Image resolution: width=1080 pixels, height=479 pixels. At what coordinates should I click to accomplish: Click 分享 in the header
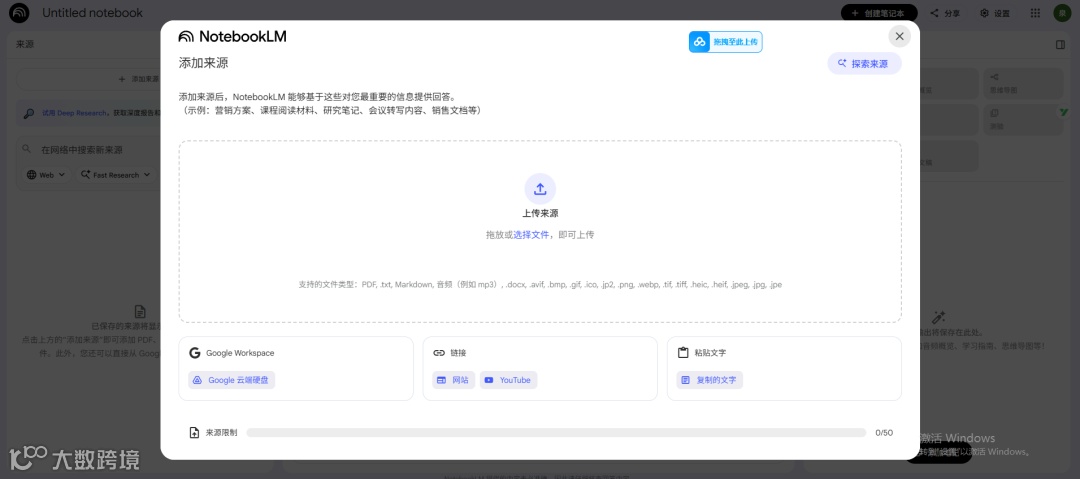[x=945, y=13]
